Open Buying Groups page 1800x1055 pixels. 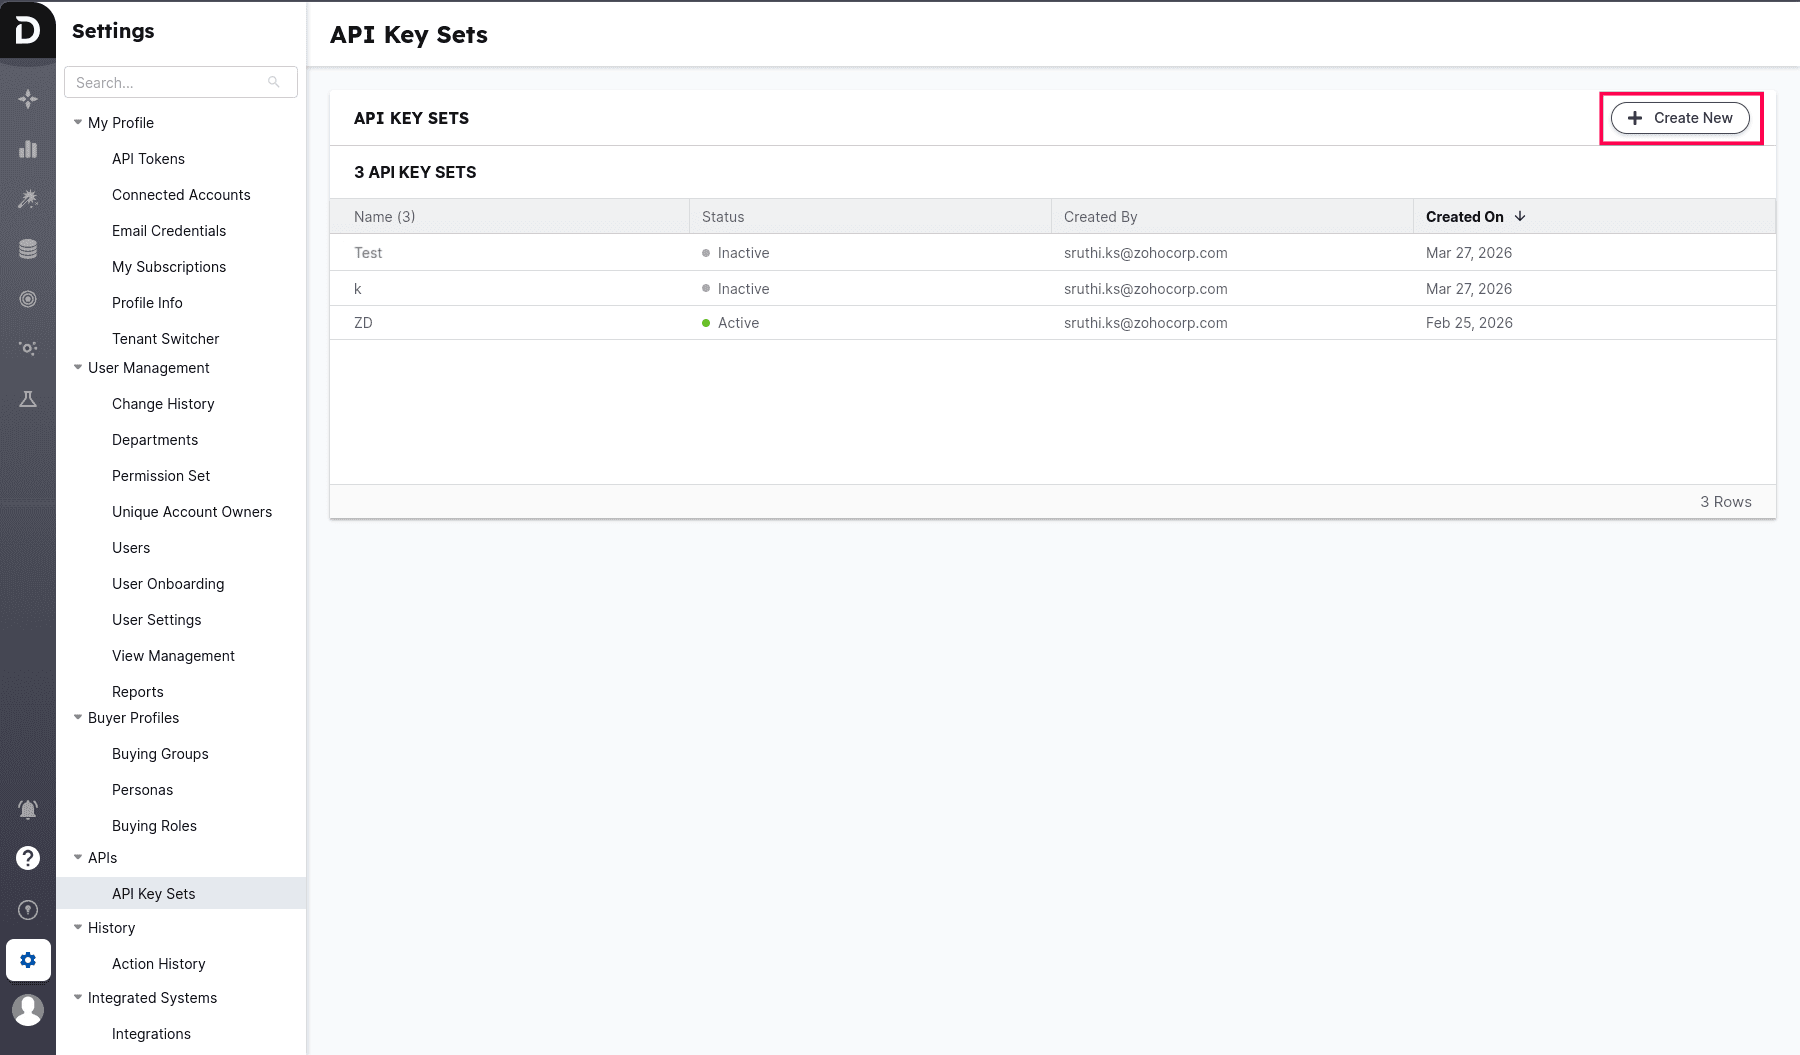160,754
